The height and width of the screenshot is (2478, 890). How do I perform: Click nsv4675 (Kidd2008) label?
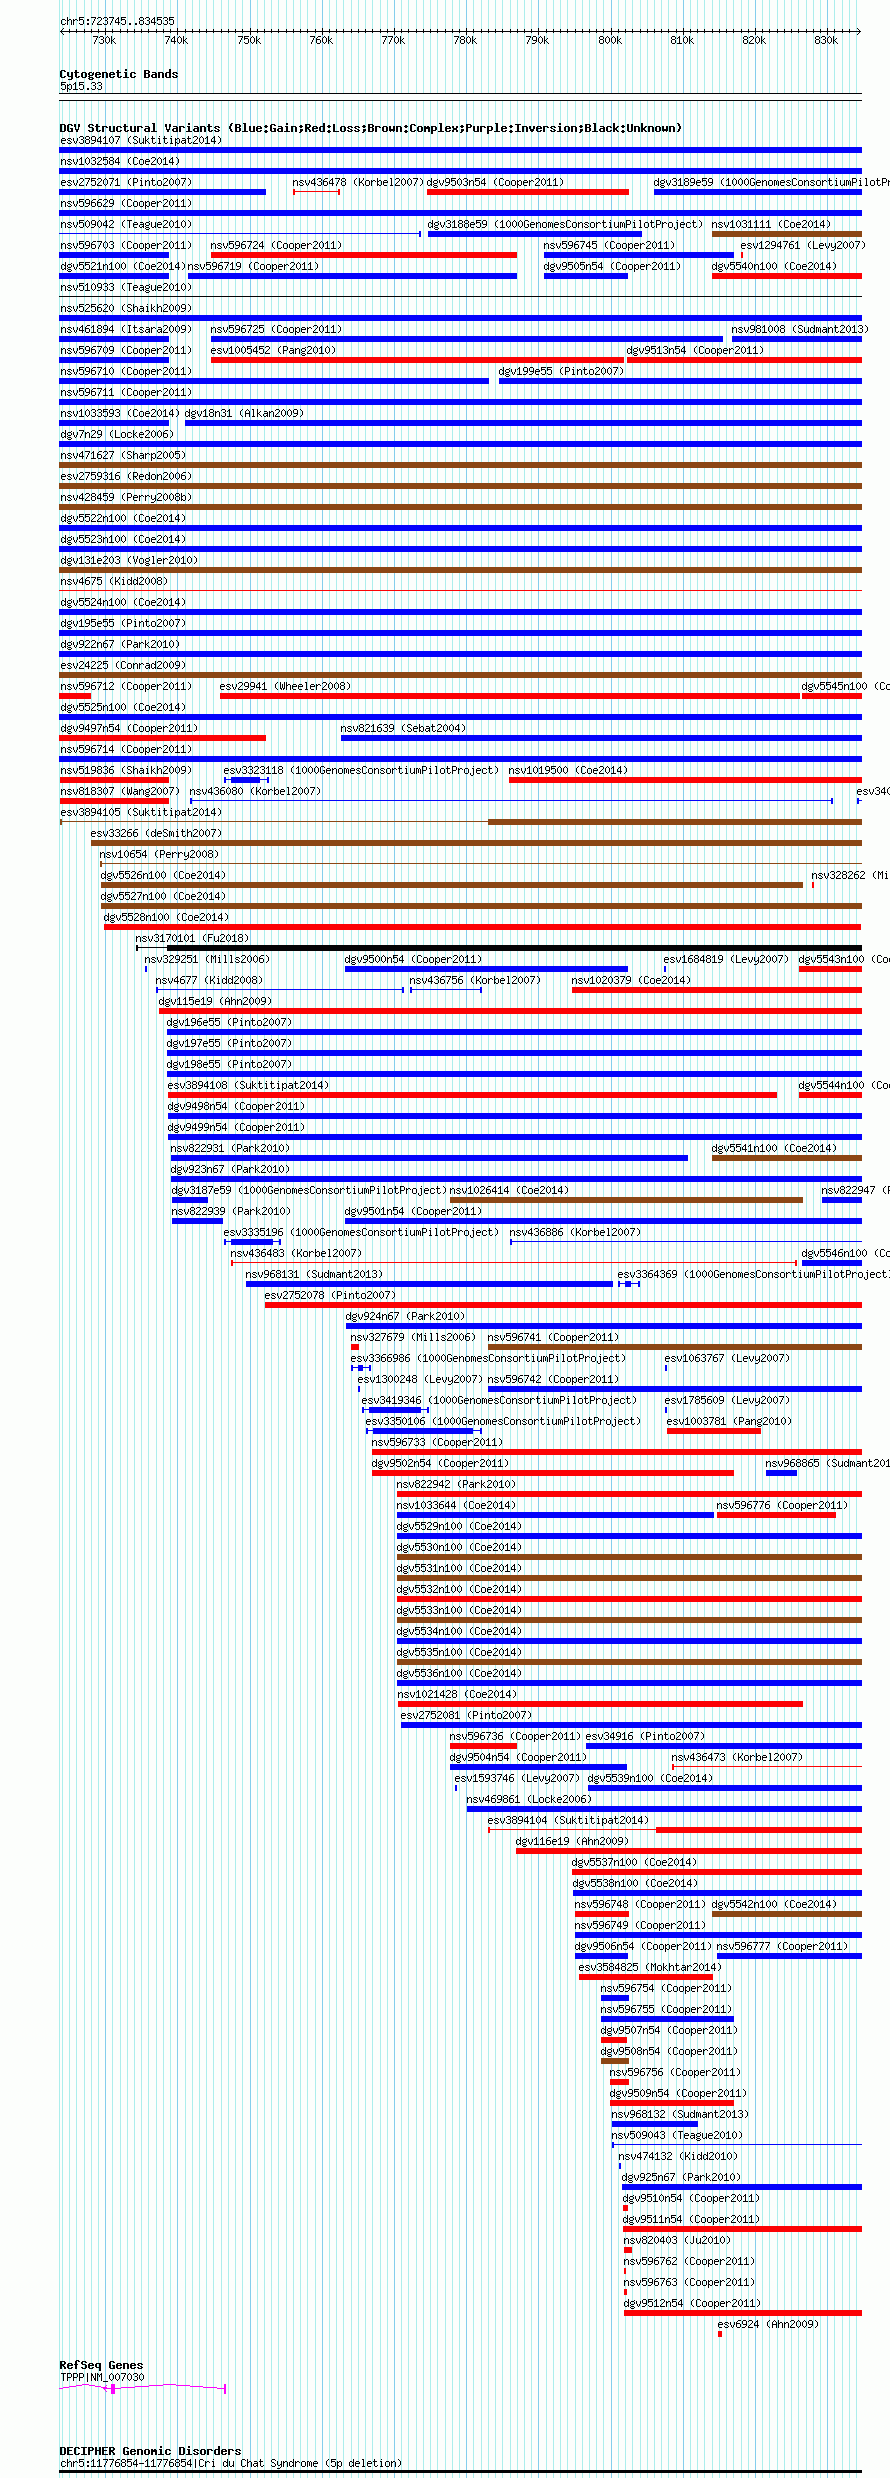click(114, 581)
